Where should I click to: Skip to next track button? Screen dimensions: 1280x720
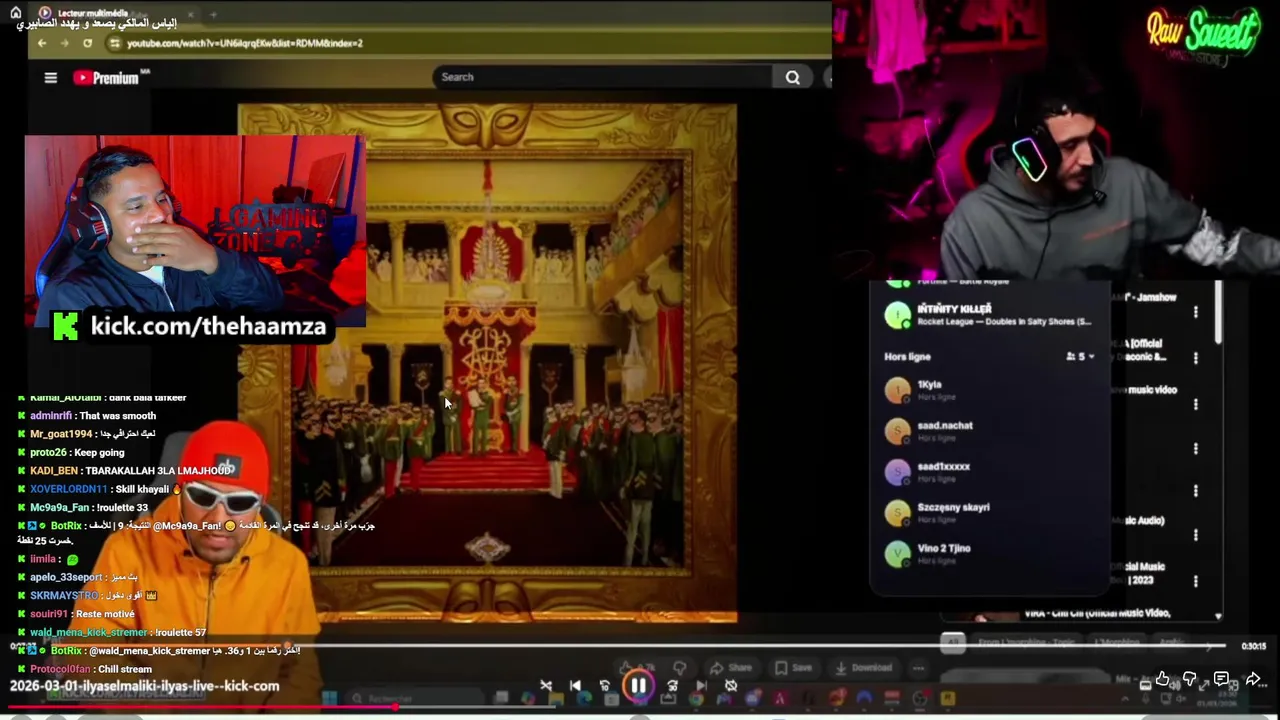(x=701, y=685)
